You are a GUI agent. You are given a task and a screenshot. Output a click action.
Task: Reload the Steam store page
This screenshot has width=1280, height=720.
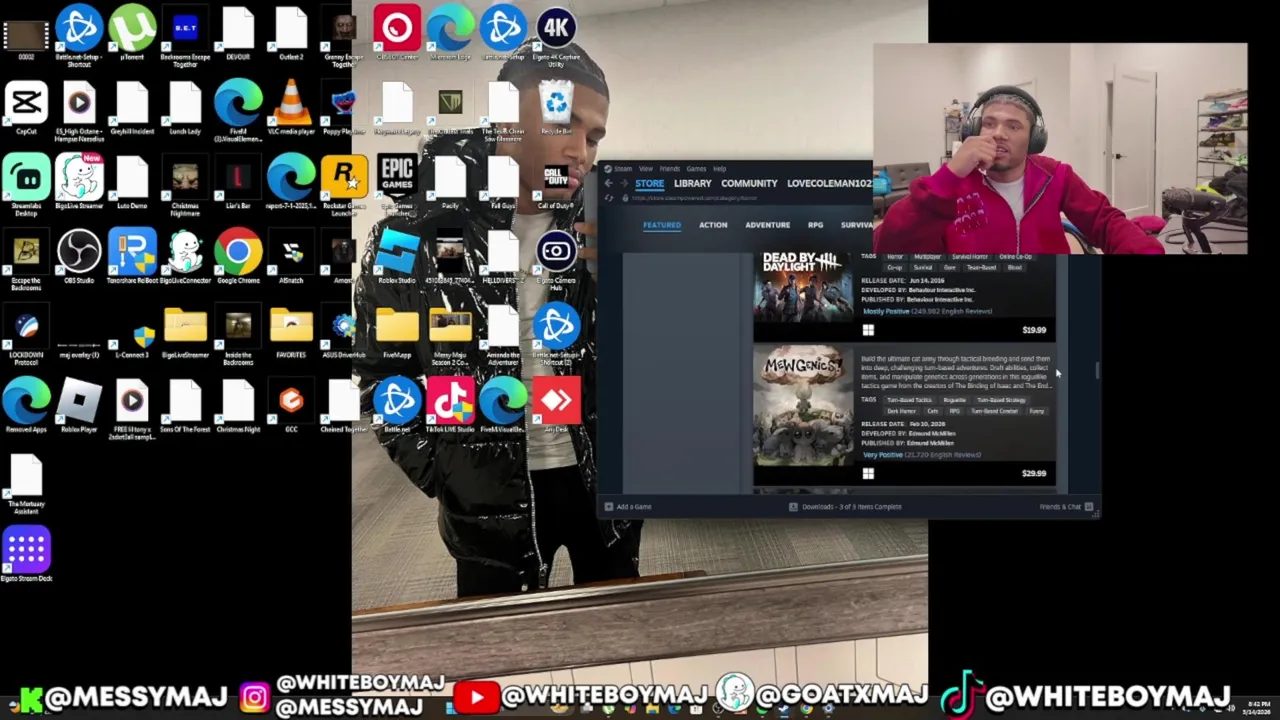[x=609, y=198]
